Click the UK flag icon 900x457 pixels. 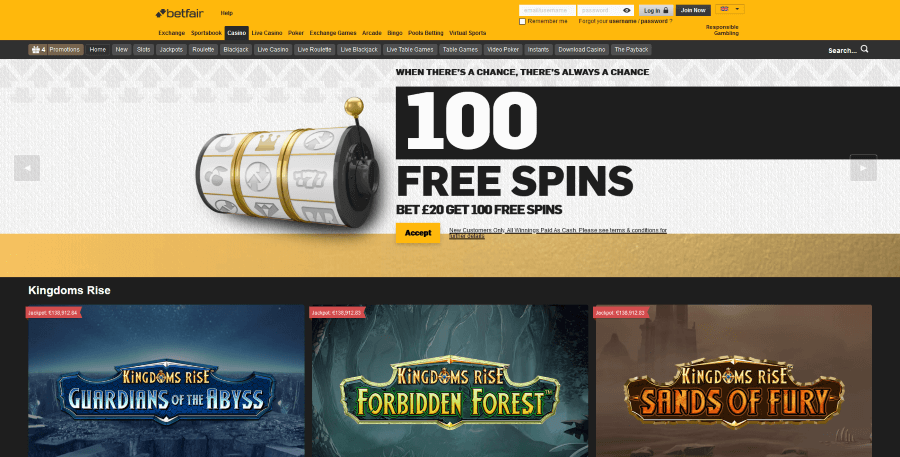coord(724,9)
